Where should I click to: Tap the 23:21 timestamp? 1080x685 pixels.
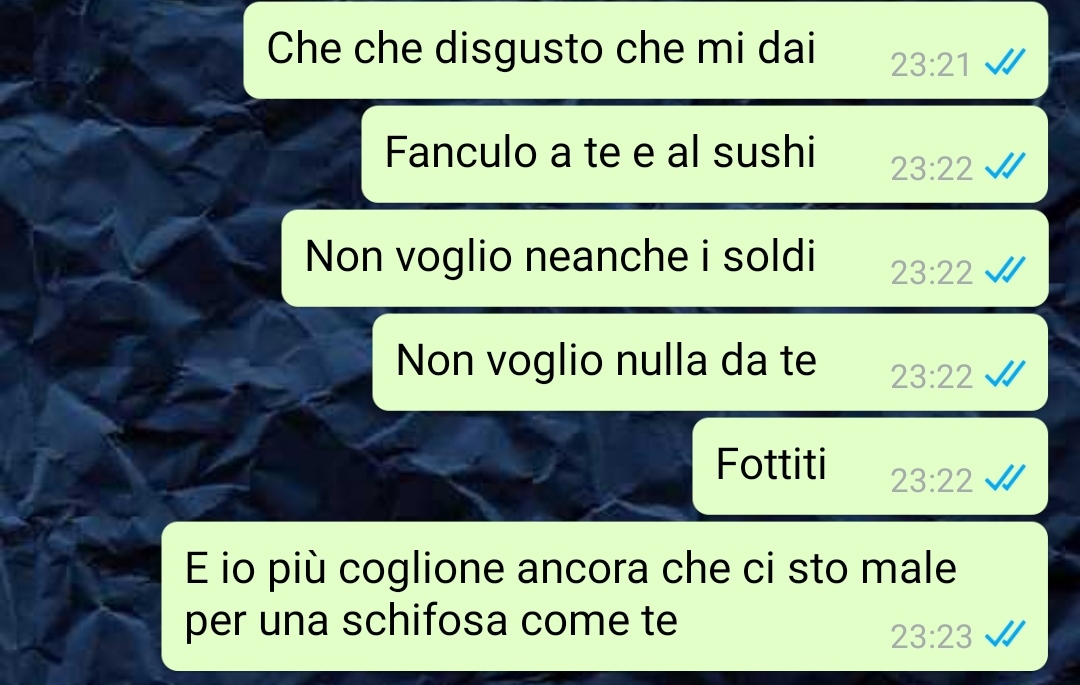point(931,65)
